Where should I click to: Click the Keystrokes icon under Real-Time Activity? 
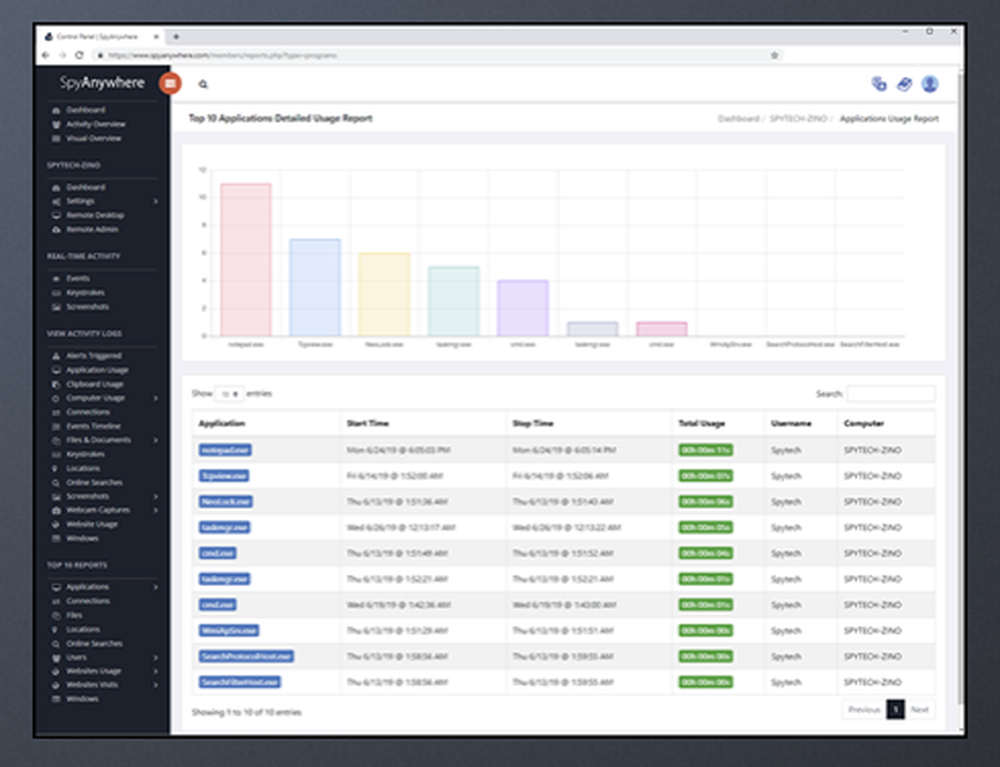(x=56, y=293)
